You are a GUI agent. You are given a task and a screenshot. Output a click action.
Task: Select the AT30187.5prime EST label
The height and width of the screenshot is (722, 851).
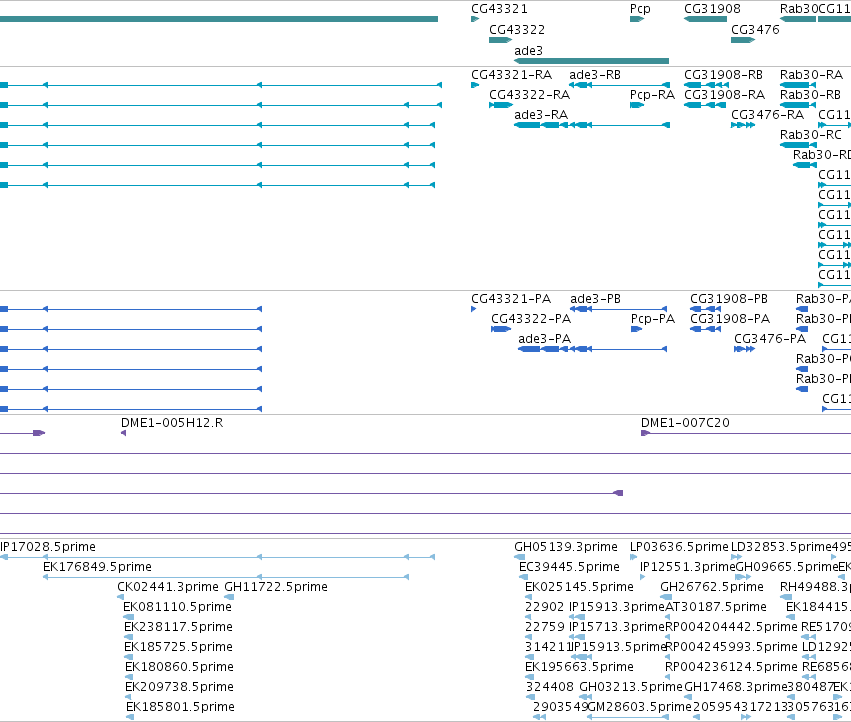click(716, 607)
